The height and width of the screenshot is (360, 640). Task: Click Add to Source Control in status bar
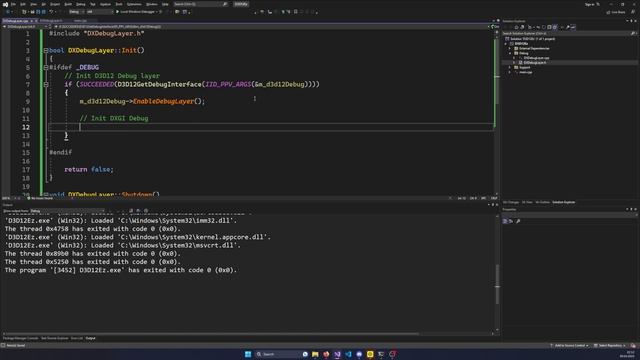click(570, 346)
